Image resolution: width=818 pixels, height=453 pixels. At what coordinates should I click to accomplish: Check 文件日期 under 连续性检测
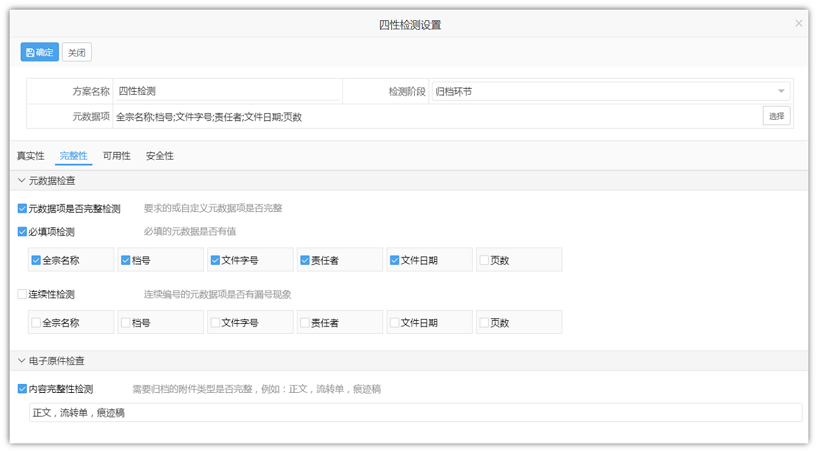tap(395, 323)
